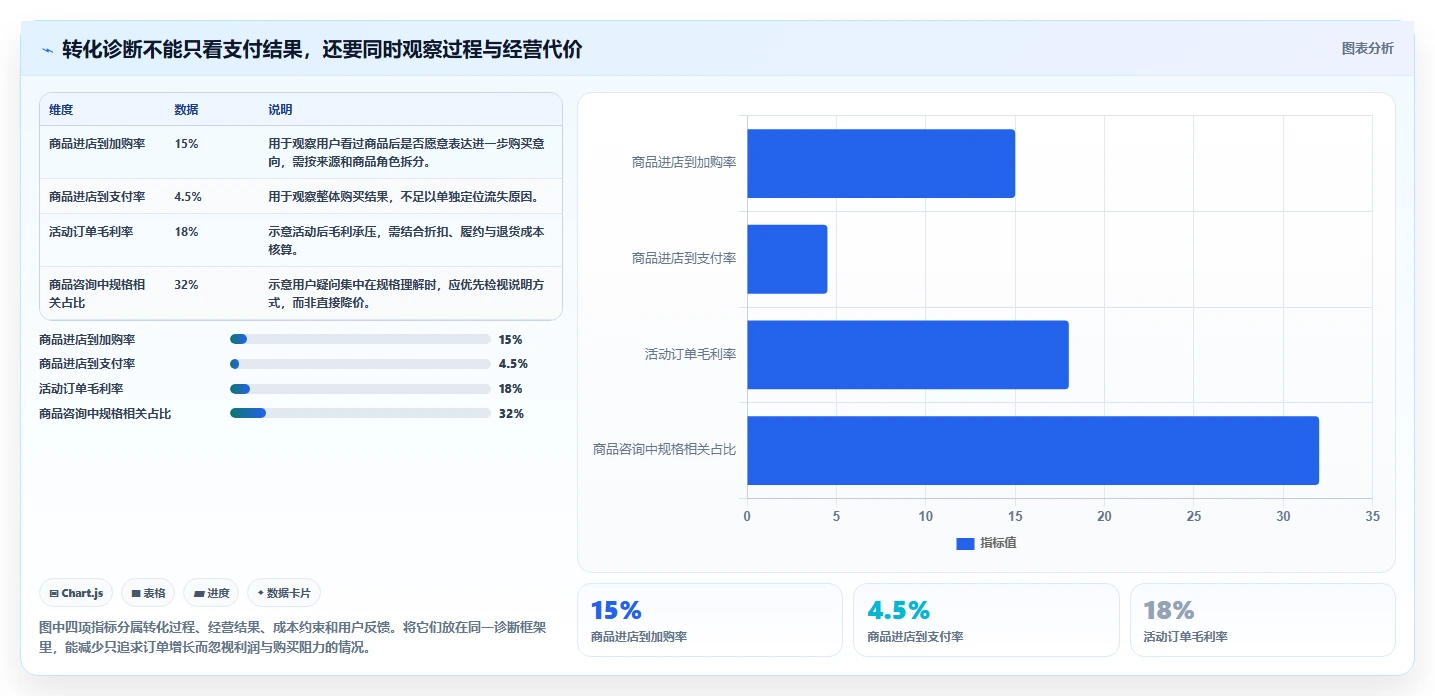Click the y-axis label 活动订单毛利率 in chart

click(x=690, y=354)
